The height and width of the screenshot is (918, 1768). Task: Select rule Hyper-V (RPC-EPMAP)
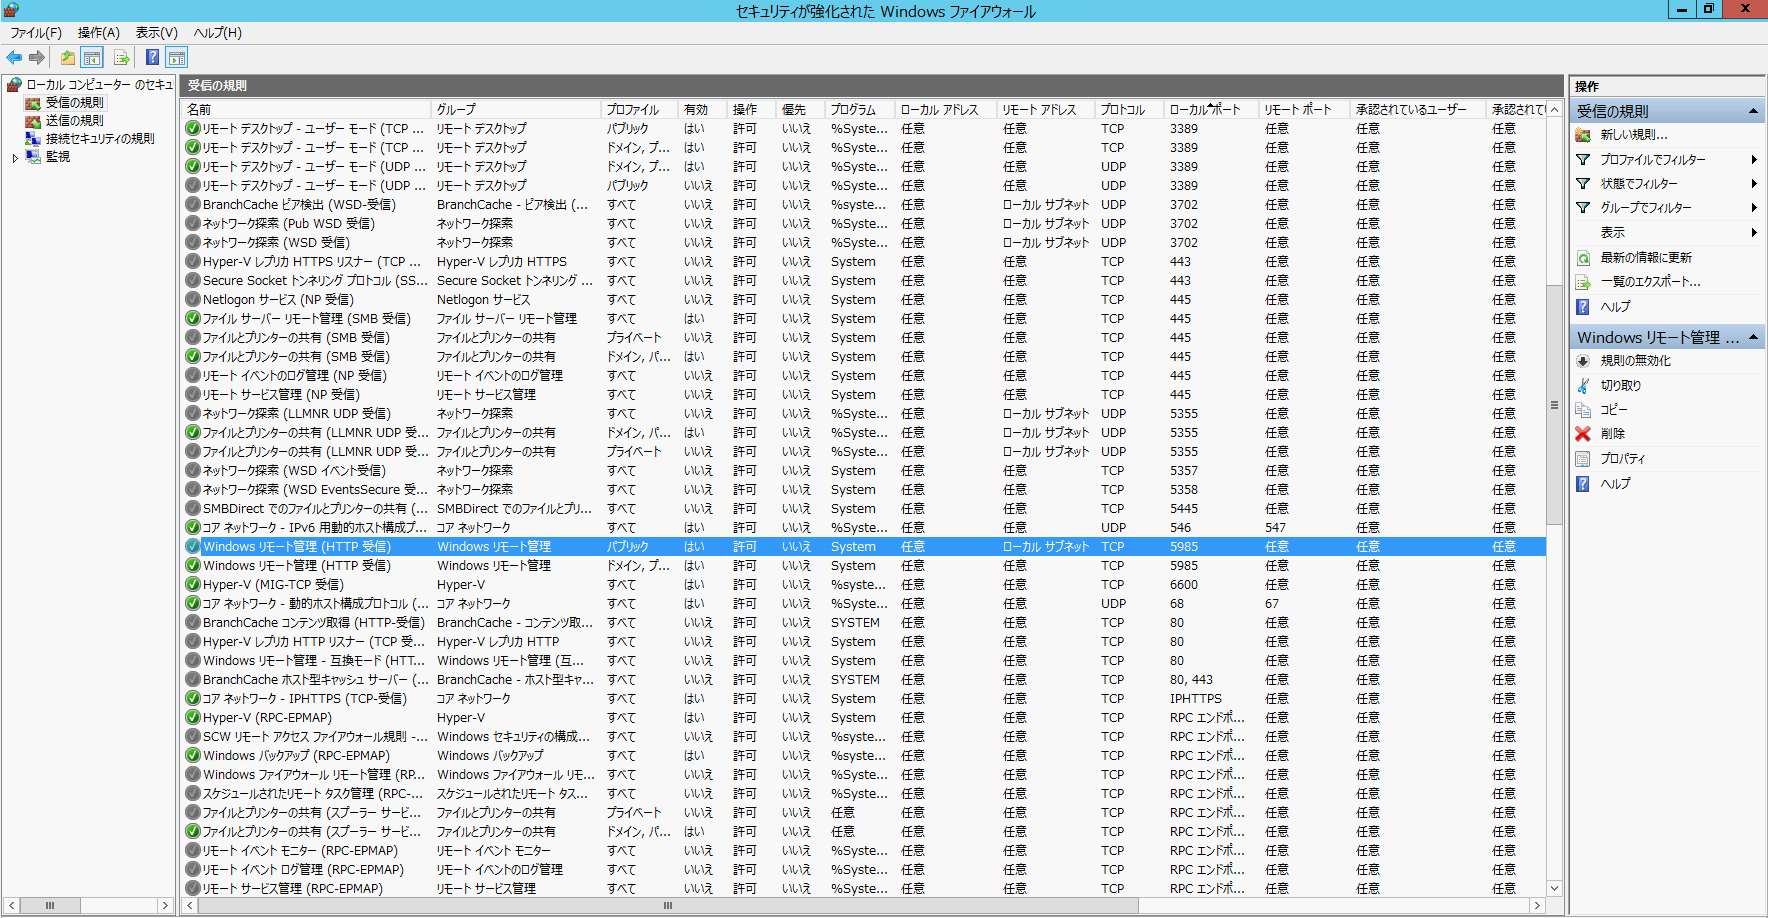864,718
